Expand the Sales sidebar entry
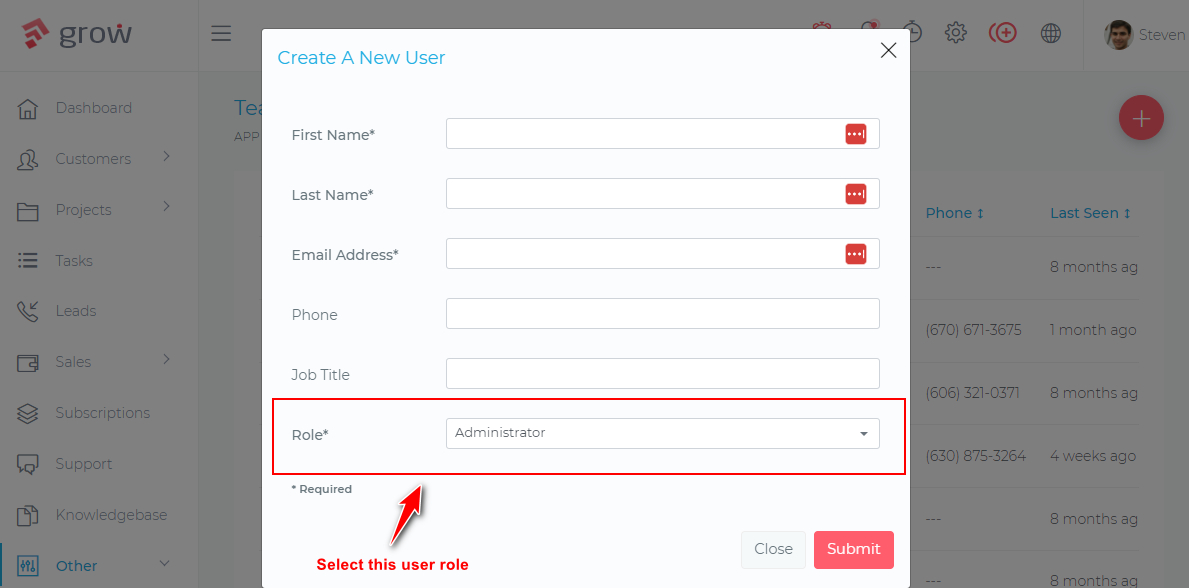Screen dimensions: 1189x588 [75, 362]
